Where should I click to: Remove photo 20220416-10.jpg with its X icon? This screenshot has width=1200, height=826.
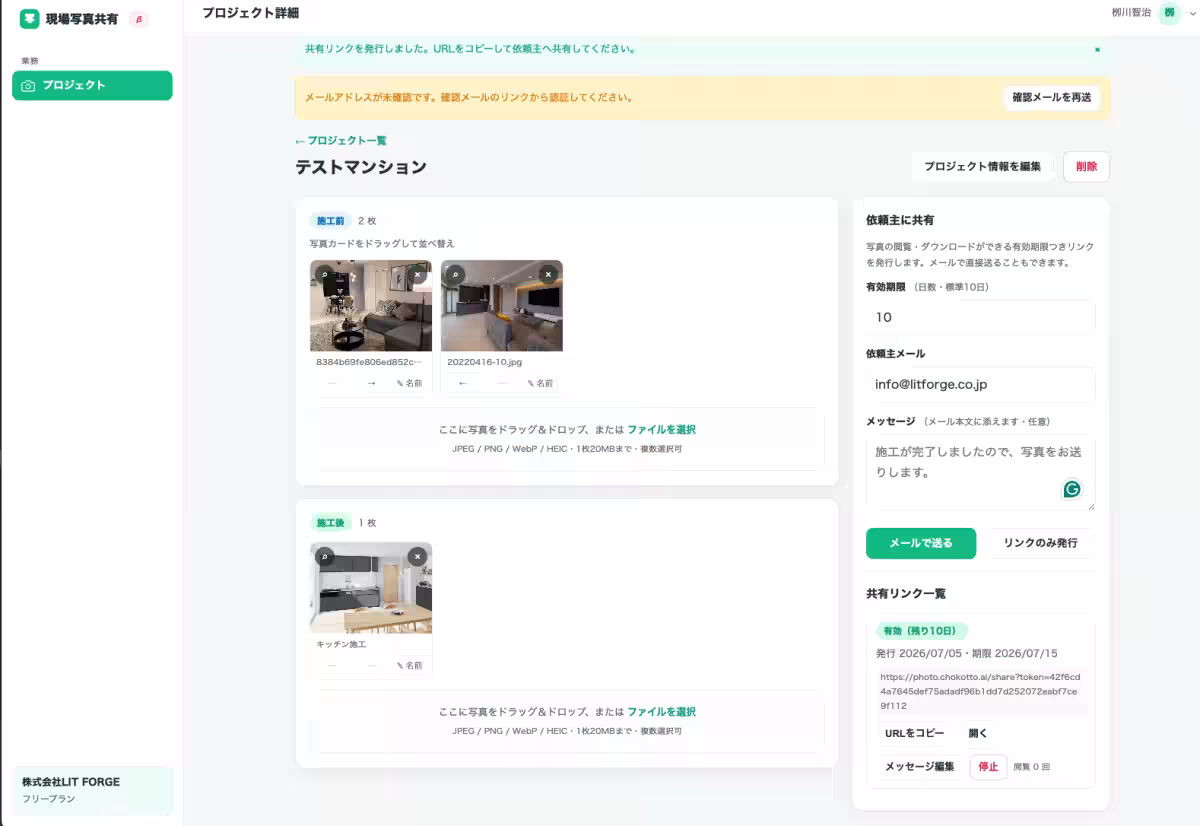pos(548,274)
